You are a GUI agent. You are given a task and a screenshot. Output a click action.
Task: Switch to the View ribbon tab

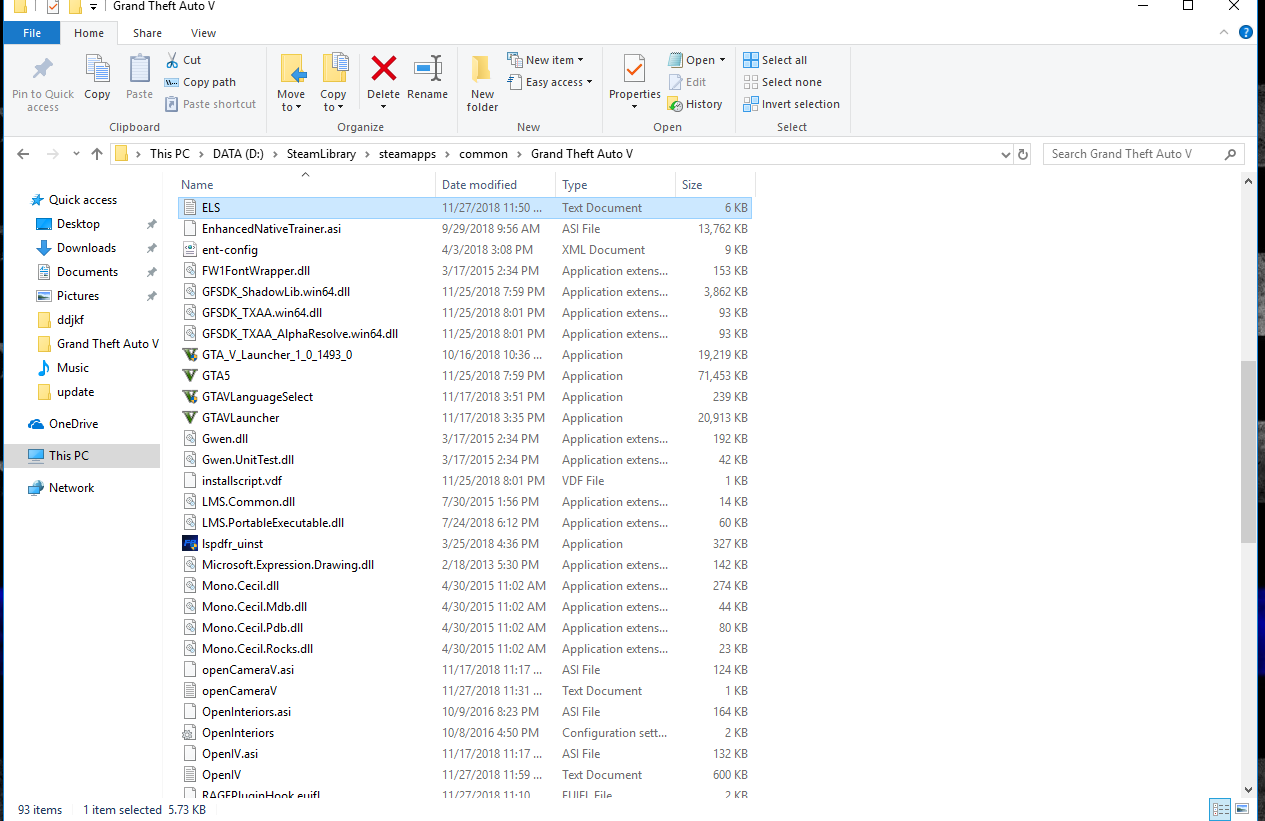pyautogui.click(x=203, y=33)
